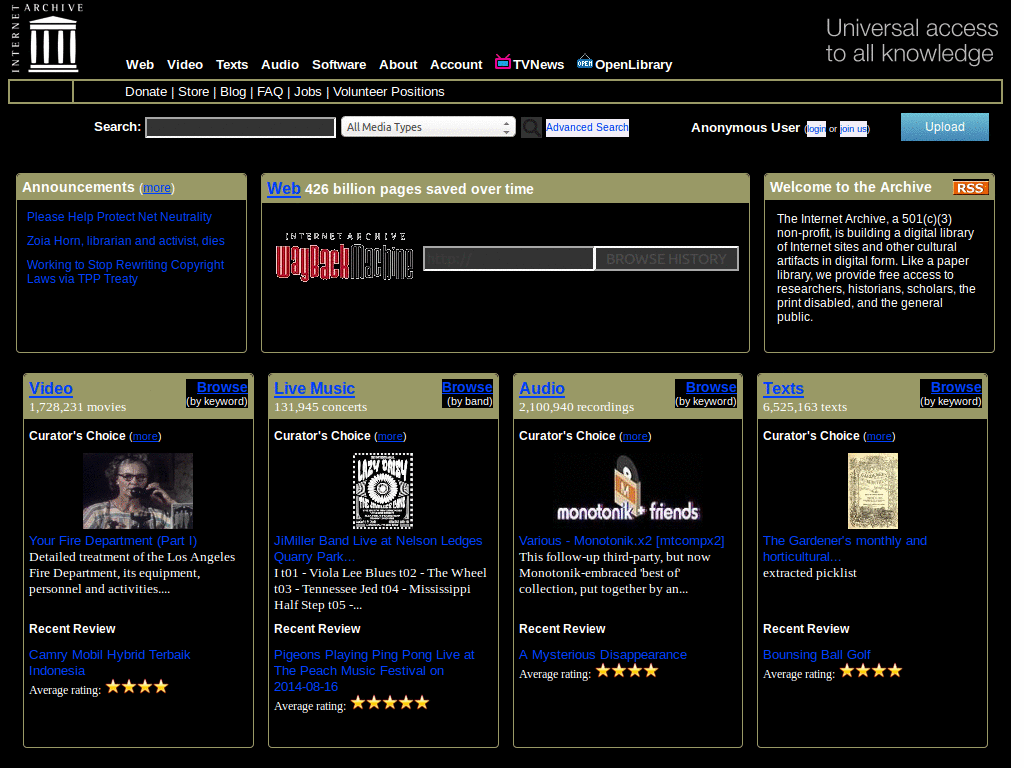Open the FAQ link

270,92
